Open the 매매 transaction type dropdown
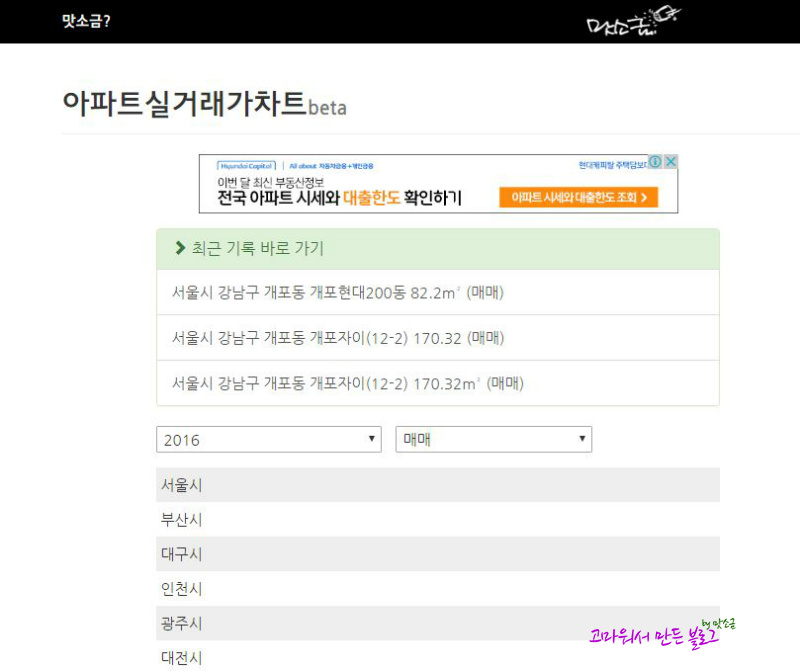 [493, 439]
